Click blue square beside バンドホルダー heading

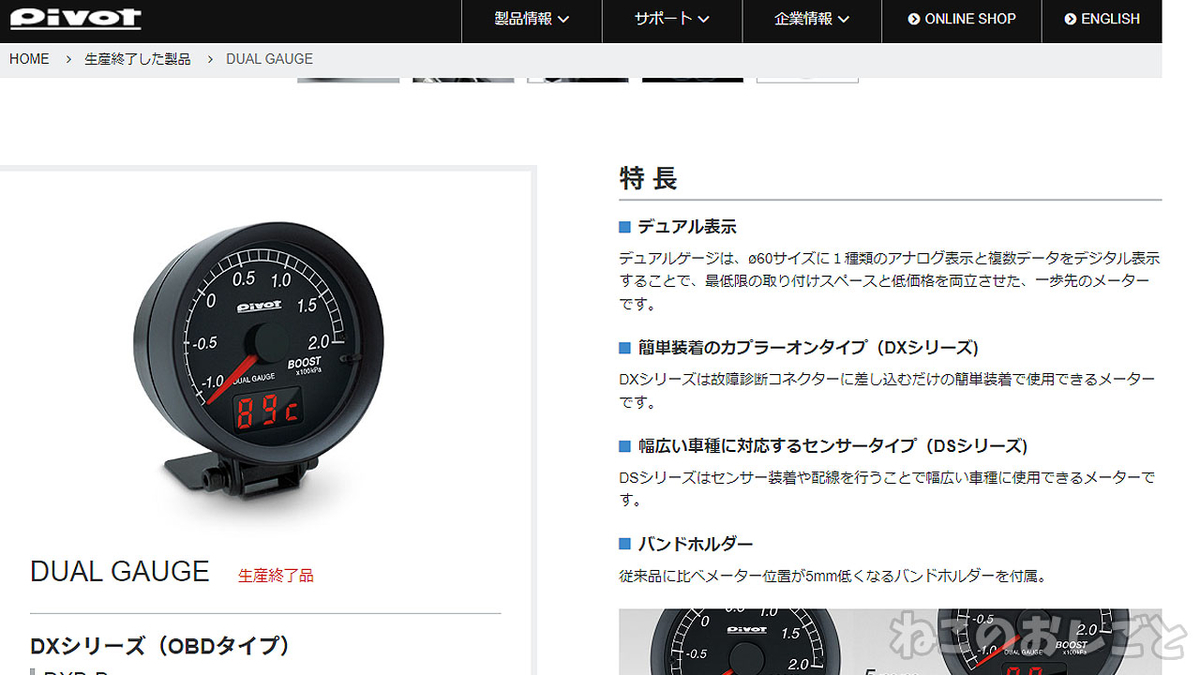(x=625, y=544)
